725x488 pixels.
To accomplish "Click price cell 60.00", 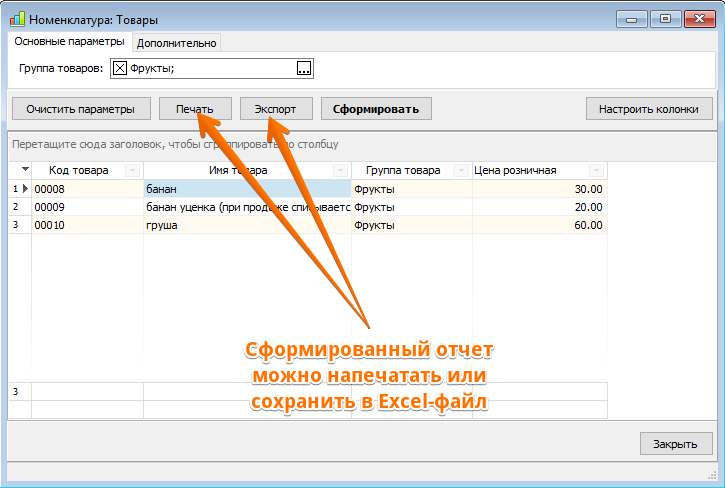I will tap(540, 225).
